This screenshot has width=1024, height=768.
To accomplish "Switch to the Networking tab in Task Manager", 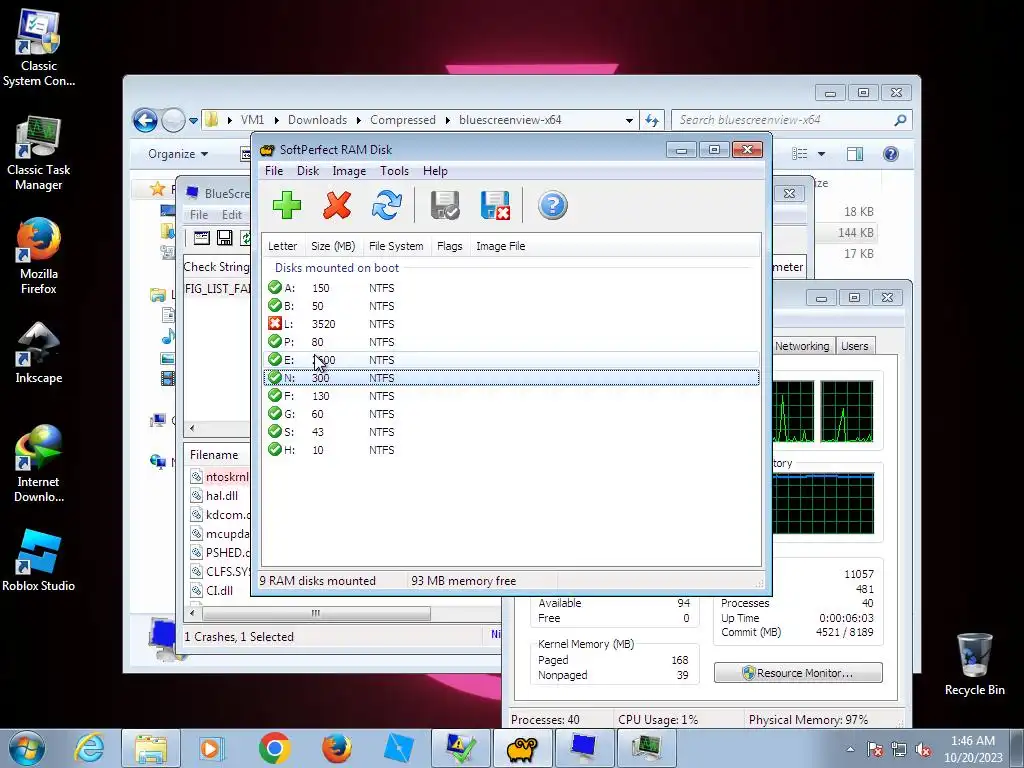I will click(802, 346).
